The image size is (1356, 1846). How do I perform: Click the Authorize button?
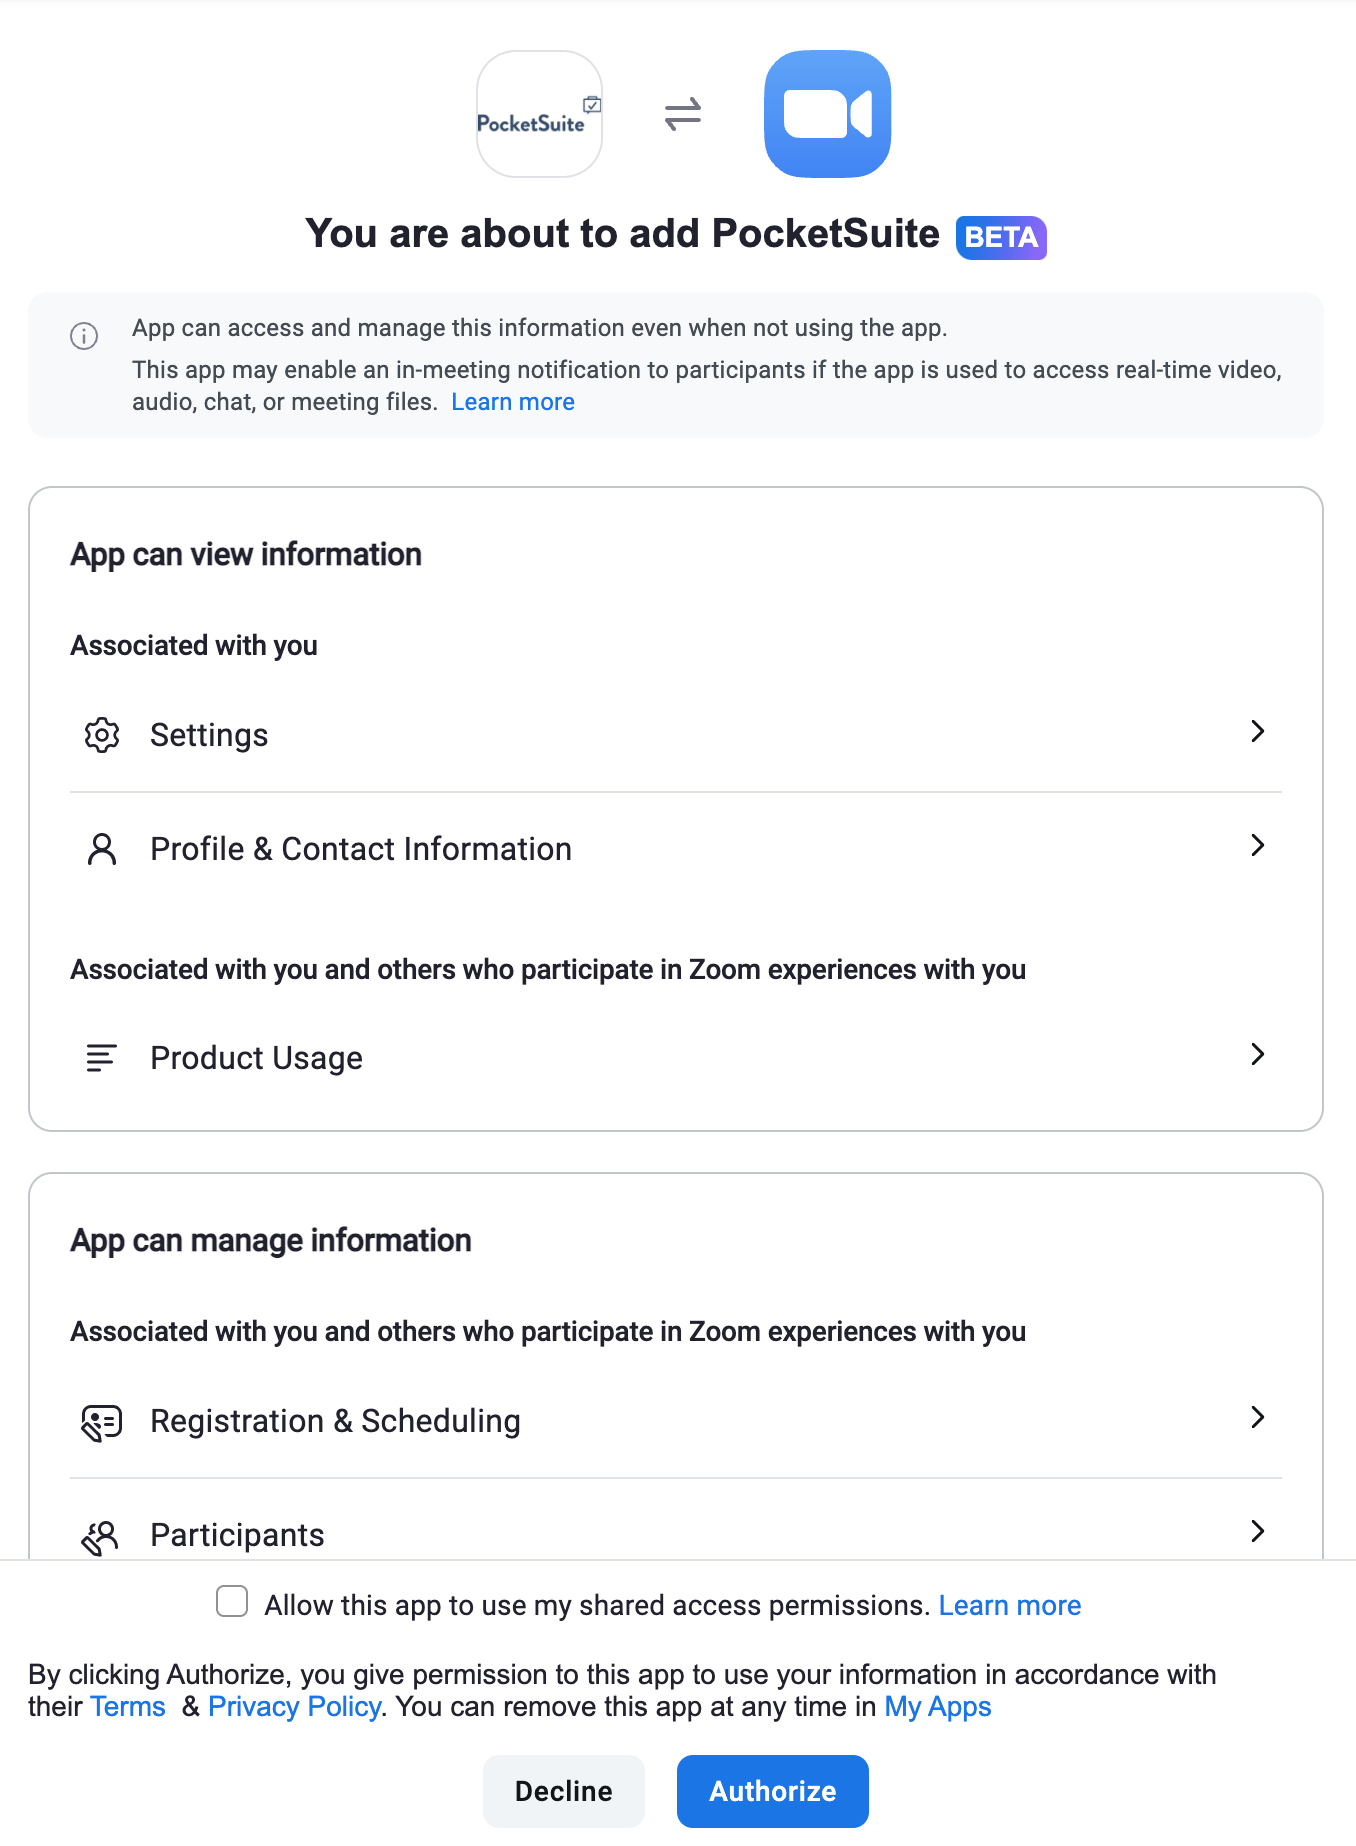click(773, 1791)
